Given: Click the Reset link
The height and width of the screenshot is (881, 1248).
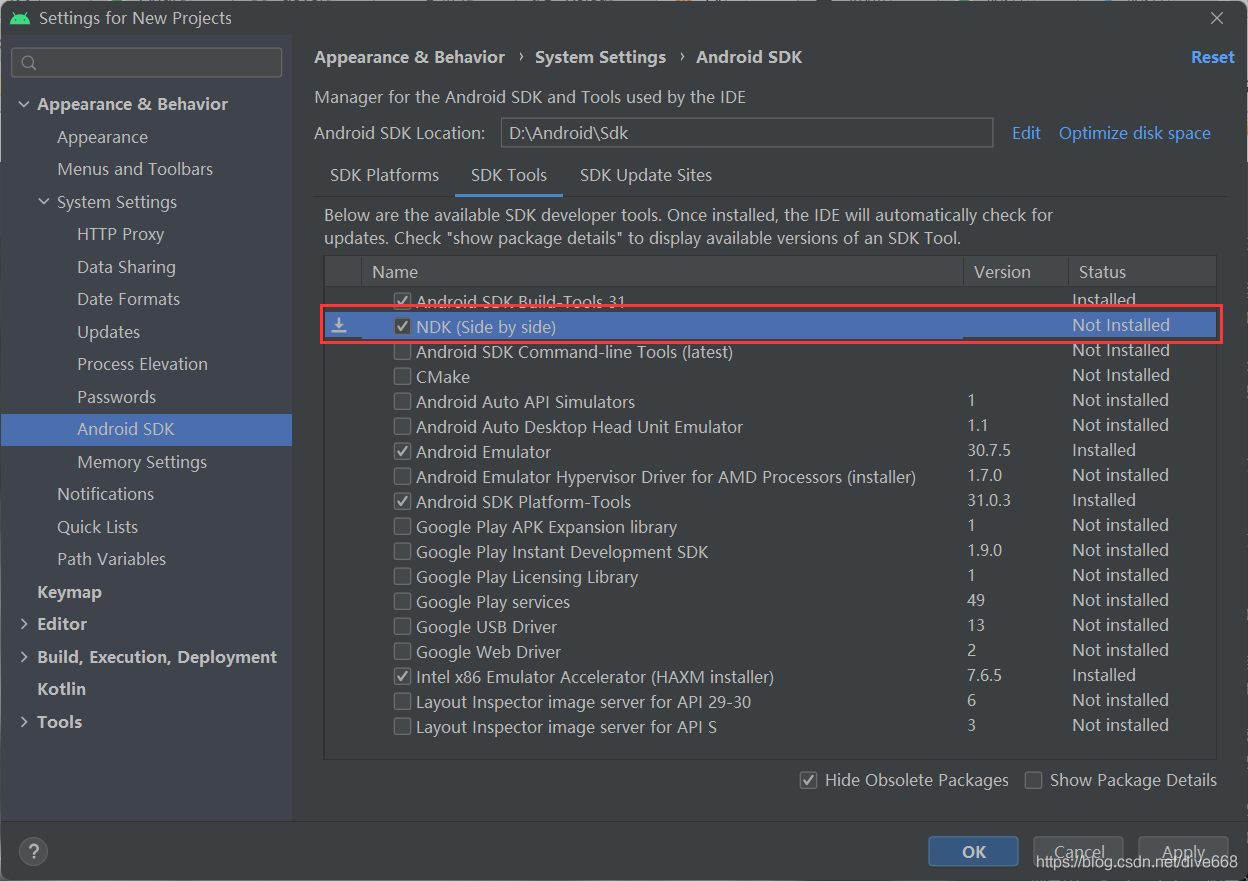Looking at the screenshot, I should pyautogui.click(x=1212, y=57).
